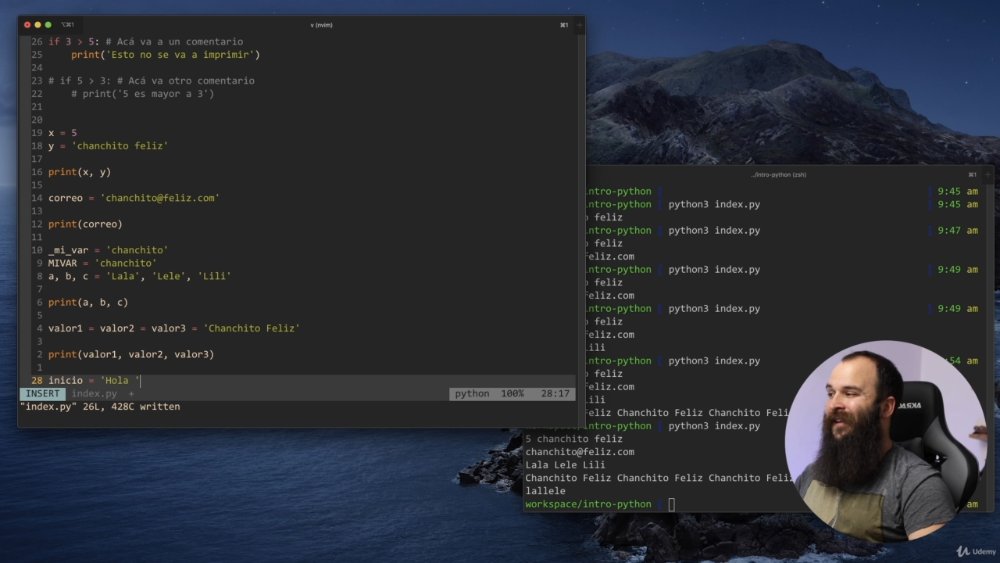
Task: Click the block cursor after the terminal prompt
Action: (x=672, y=504)
